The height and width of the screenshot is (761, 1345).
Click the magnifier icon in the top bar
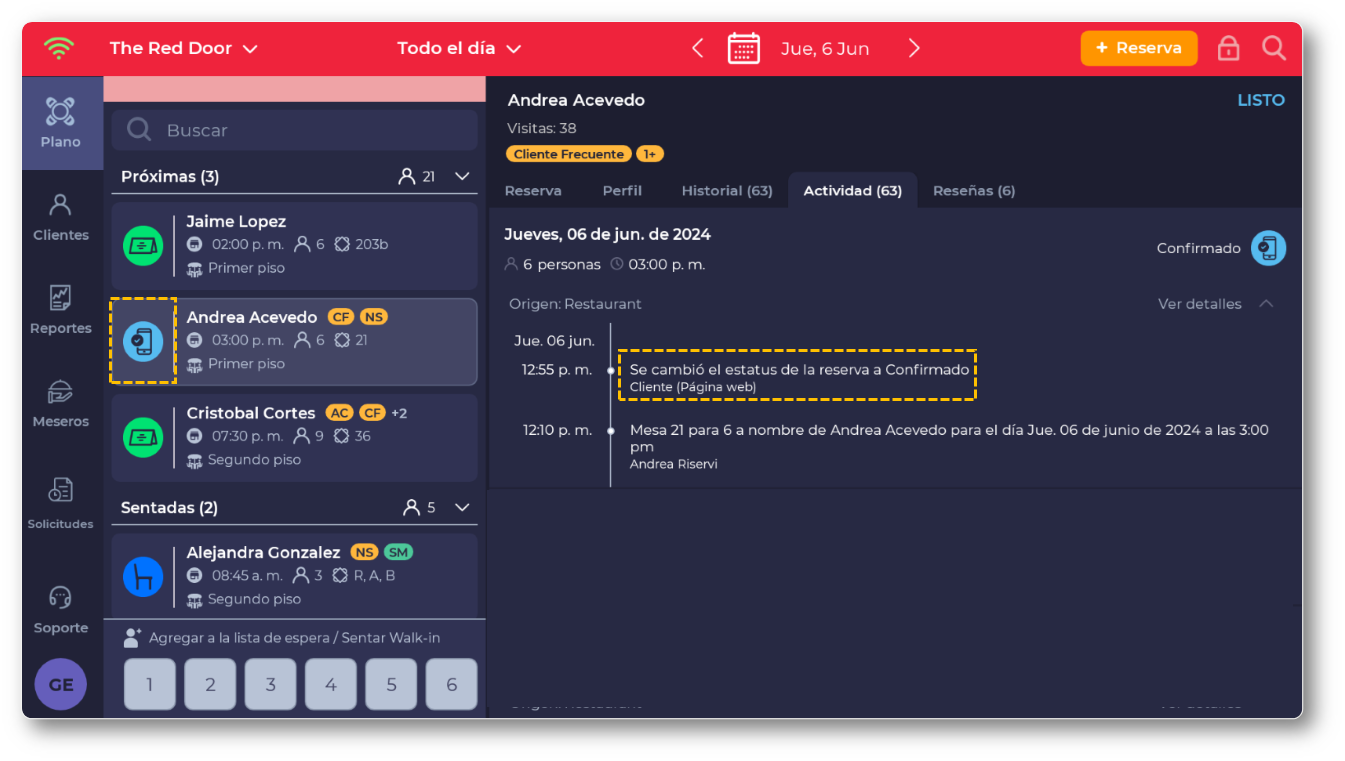1274,48
